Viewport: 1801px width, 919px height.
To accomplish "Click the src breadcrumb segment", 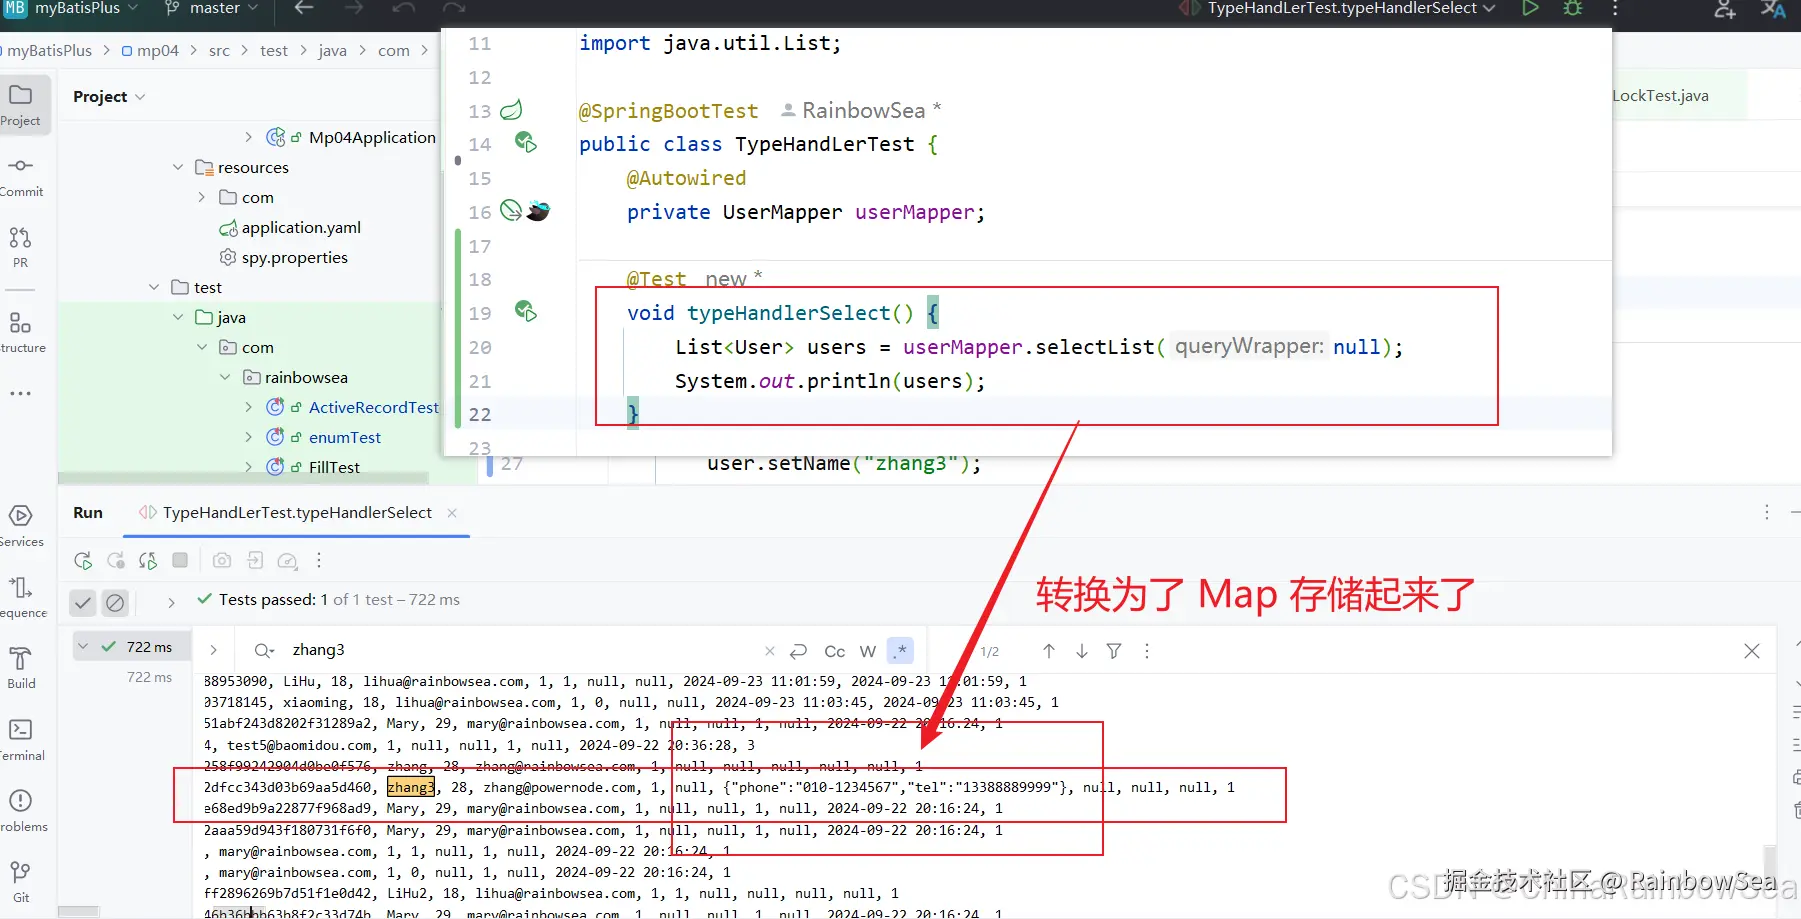I will click(x=219, y=50).
